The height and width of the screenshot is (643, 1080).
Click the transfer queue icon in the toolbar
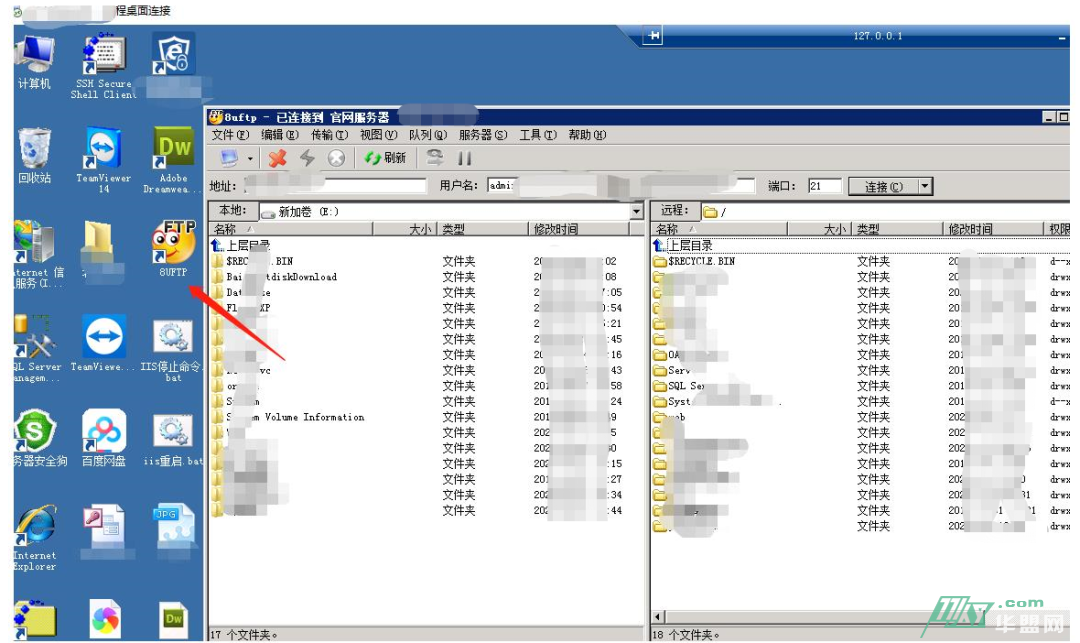tap(434, 158)
